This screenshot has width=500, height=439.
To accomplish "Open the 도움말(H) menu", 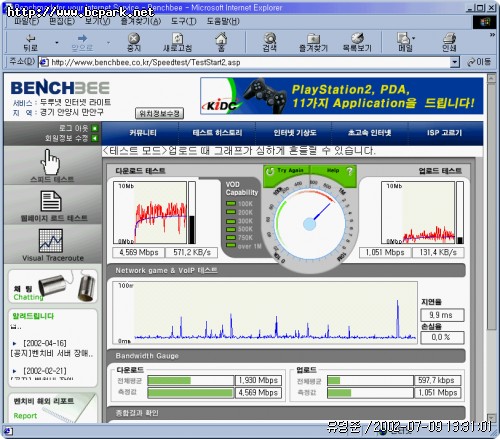I will click(223, 21).
